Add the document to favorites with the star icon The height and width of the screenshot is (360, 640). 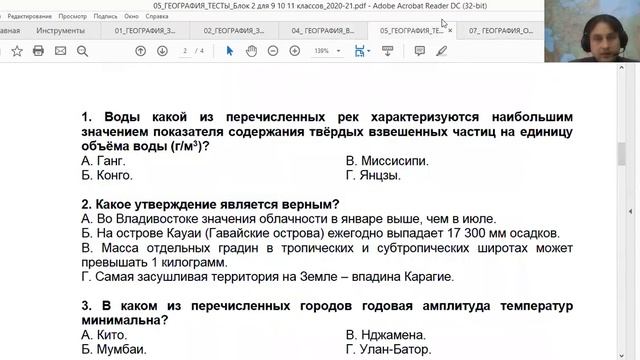17,51
